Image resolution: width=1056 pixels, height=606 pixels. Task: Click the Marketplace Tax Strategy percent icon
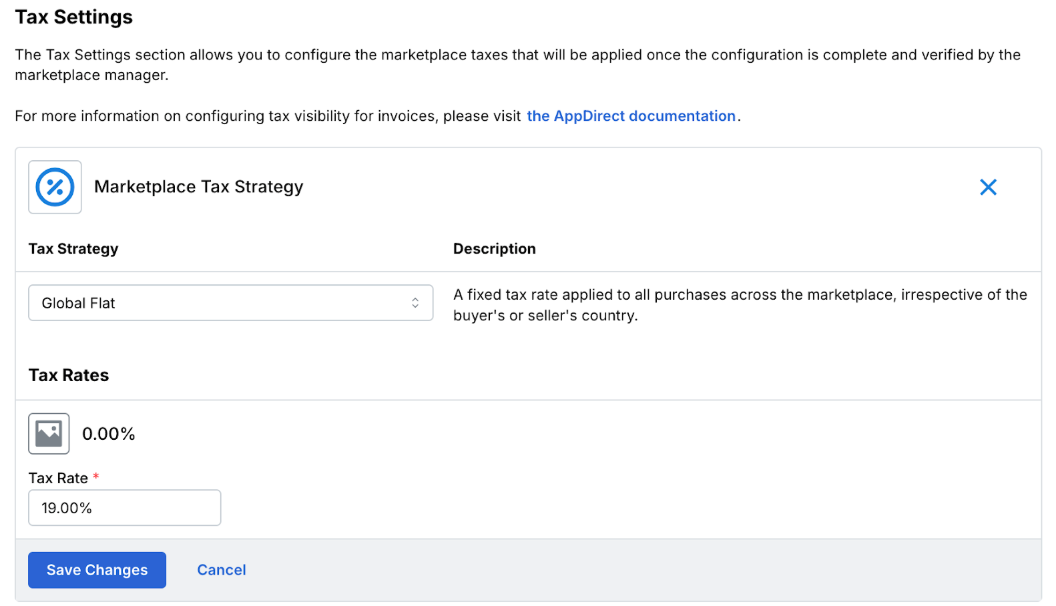pyautogui.click(x=55, y=187)
